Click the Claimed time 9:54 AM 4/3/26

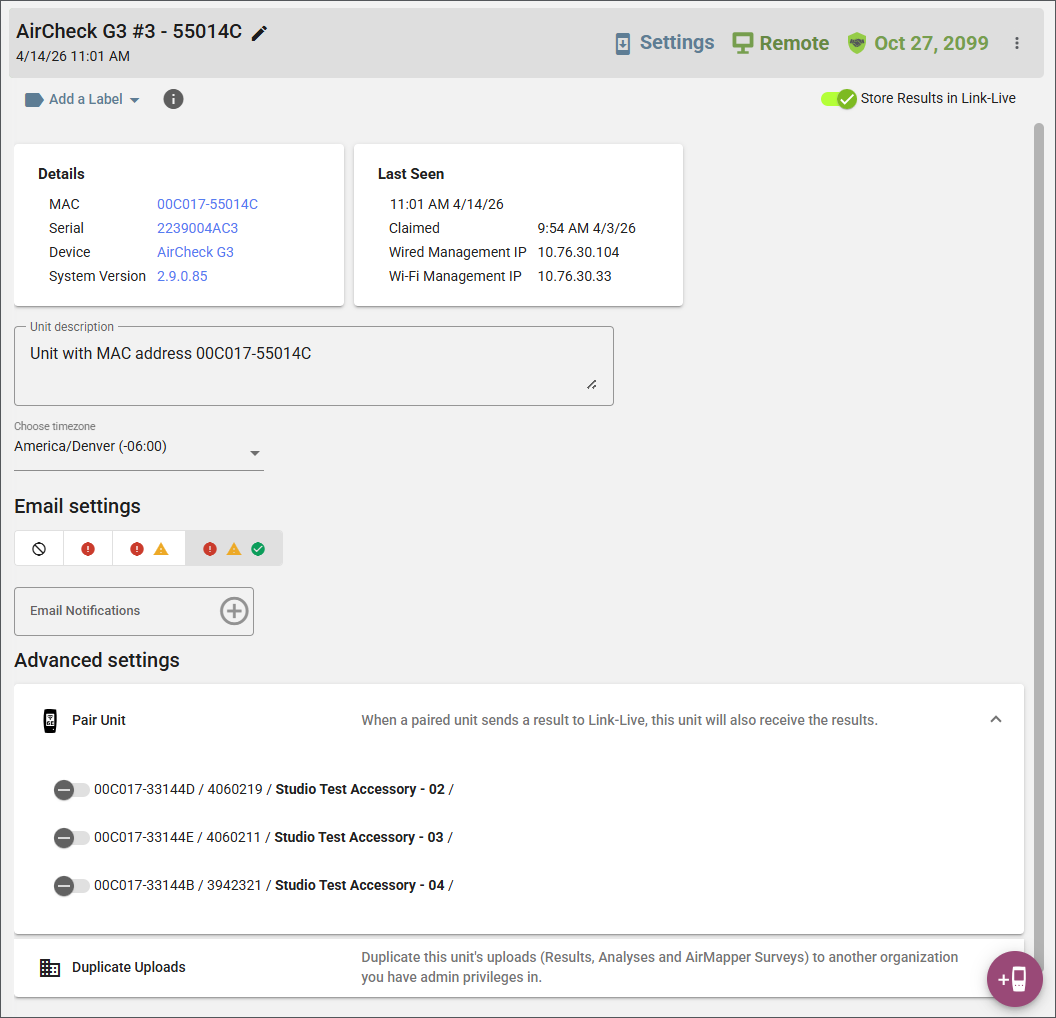(x=586, y=228)
